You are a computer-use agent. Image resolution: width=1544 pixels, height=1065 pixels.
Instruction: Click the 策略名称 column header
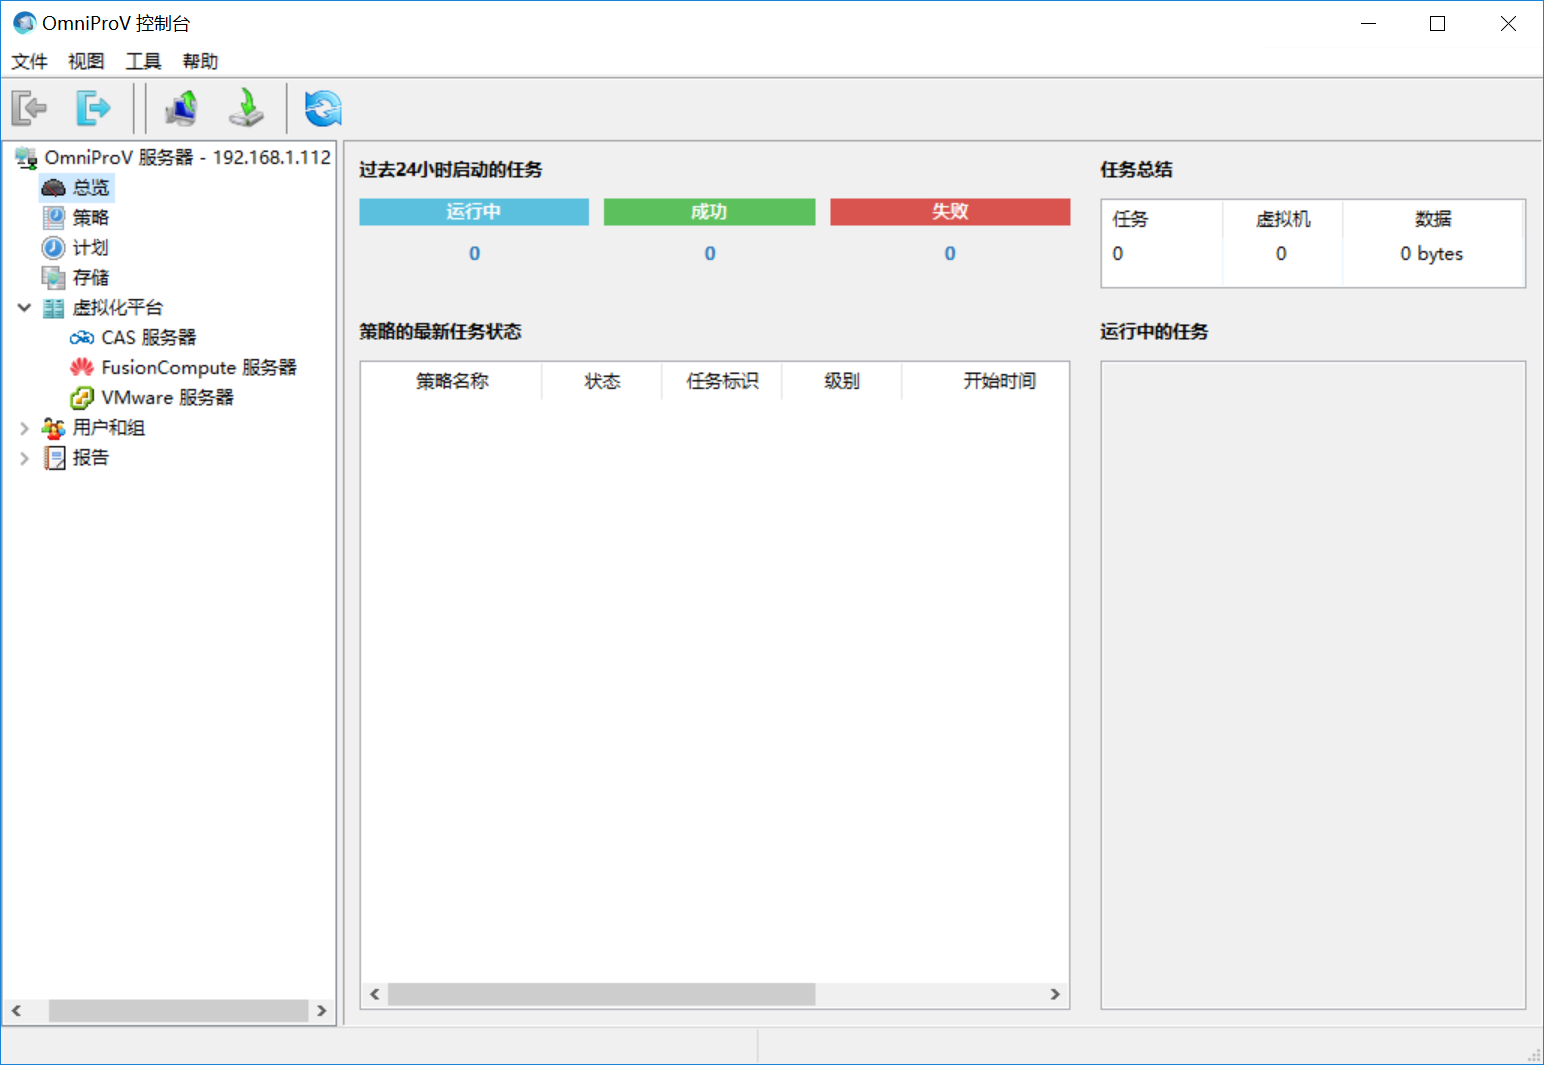[452, 381]
